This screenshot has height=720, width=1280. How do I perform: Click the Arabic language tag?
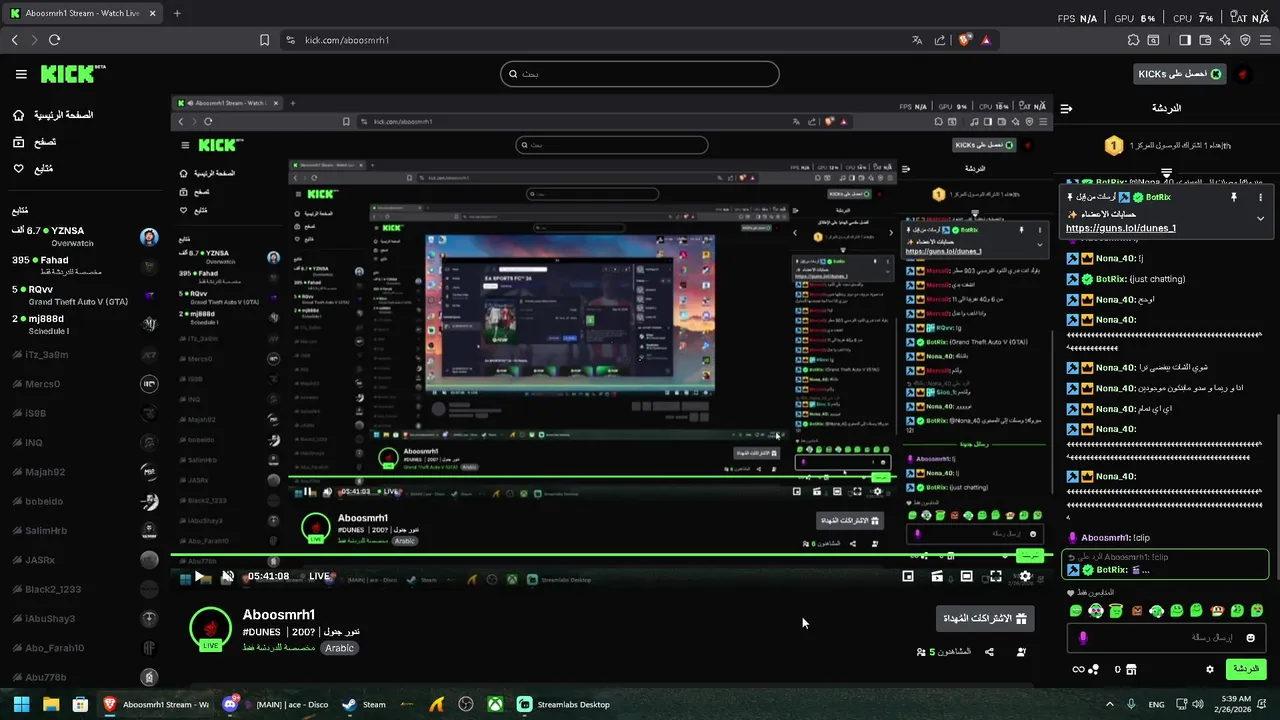(x=340, y=648)
